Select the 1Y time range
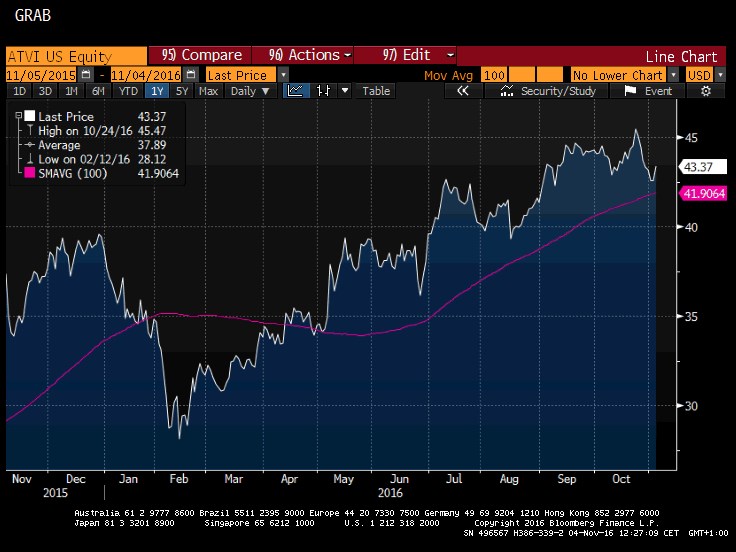The image size is (736, 552). 157,91
